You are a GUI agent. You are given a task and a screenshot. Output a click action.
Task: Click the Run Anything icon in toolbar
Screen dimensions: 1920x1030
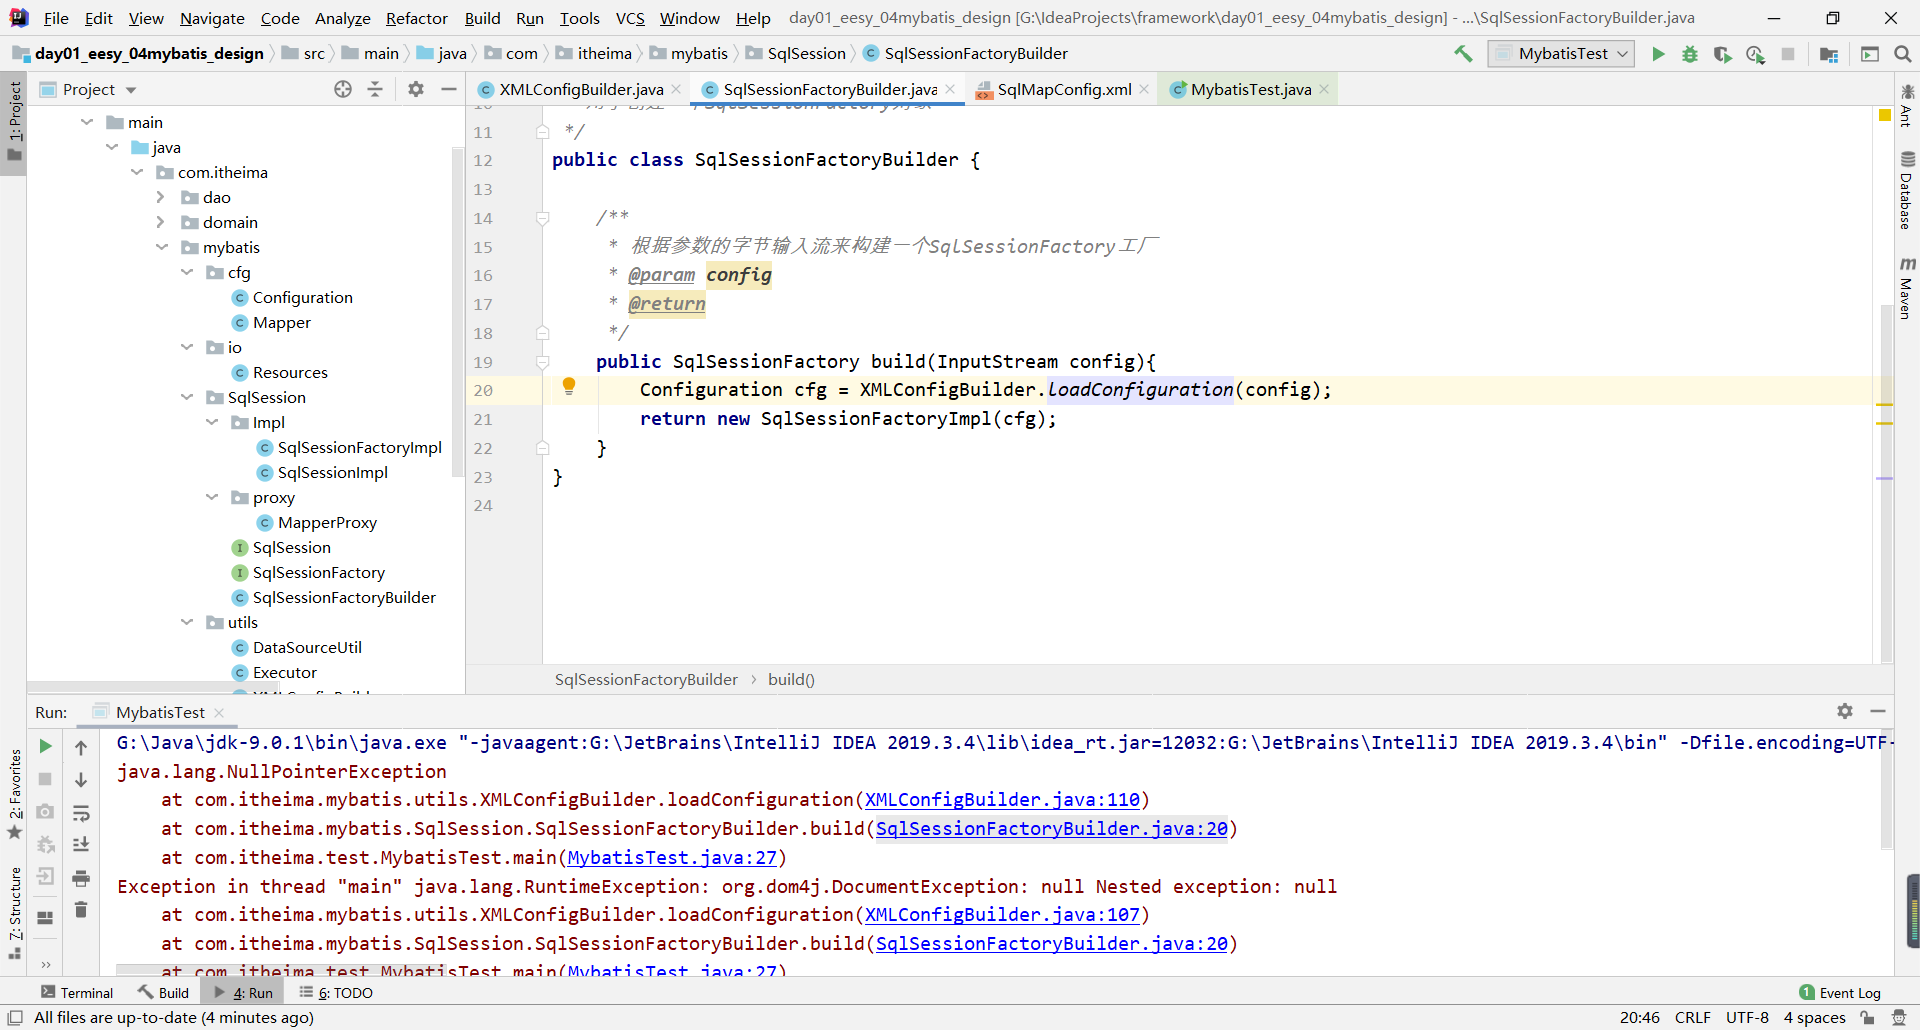[1870, 54]
